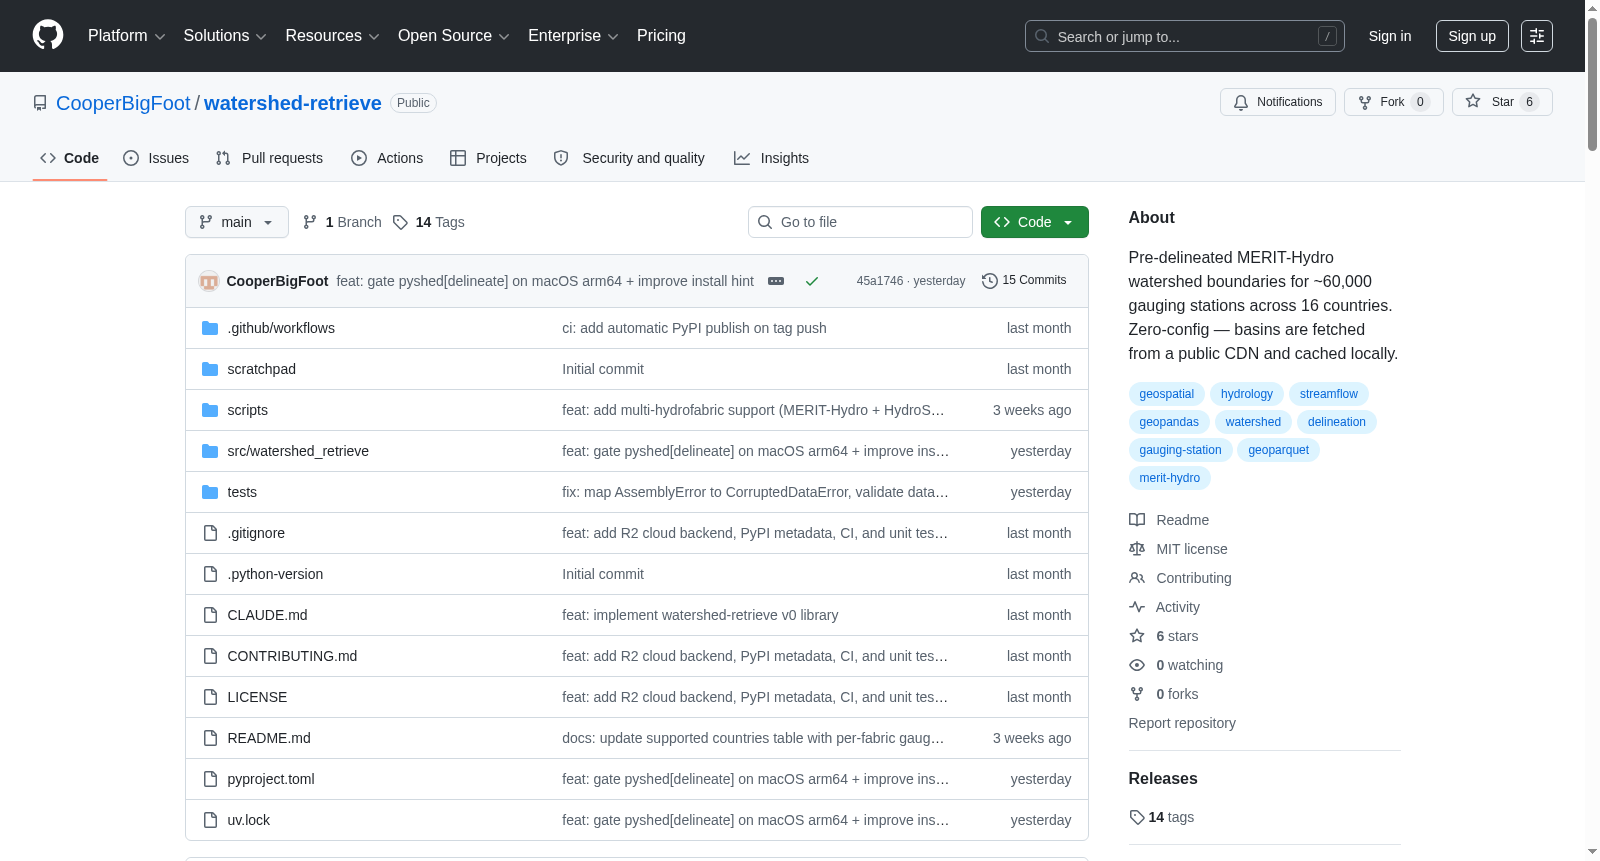
Task: Open the 15 Commits history link
Action: [x=1024, y=281]
